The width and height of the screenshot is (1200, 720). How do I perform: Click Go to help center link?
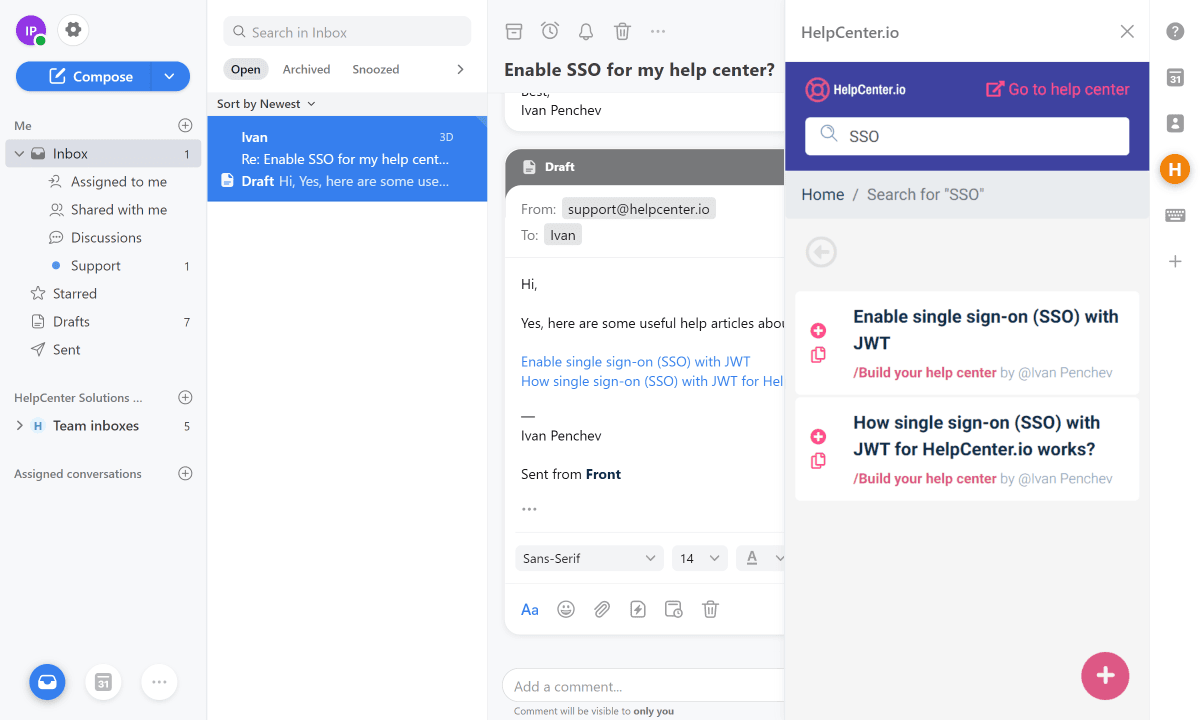1058,89
